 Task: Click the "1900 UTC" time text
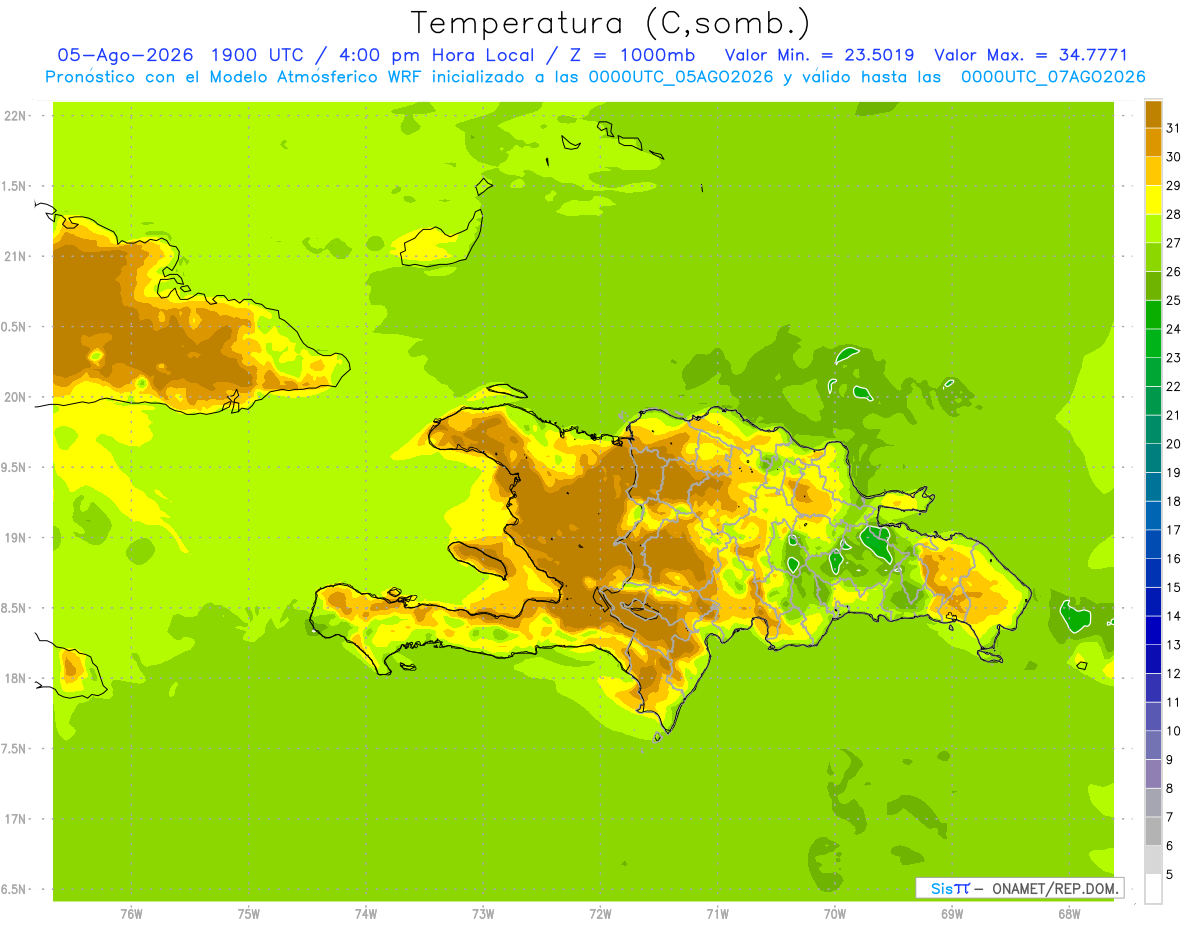point(257,55)
